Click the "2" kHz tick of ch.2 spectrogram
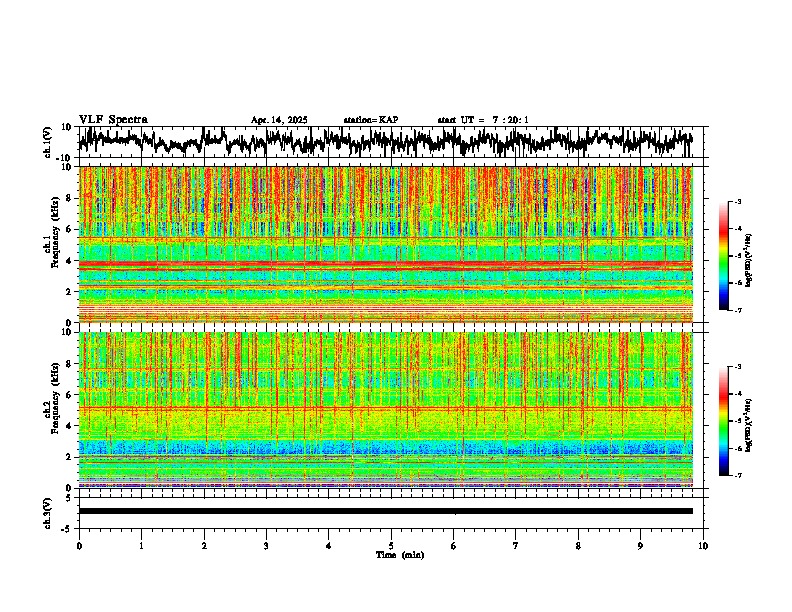Viewport: 792px width, 612px height. [x=70, y=457]
